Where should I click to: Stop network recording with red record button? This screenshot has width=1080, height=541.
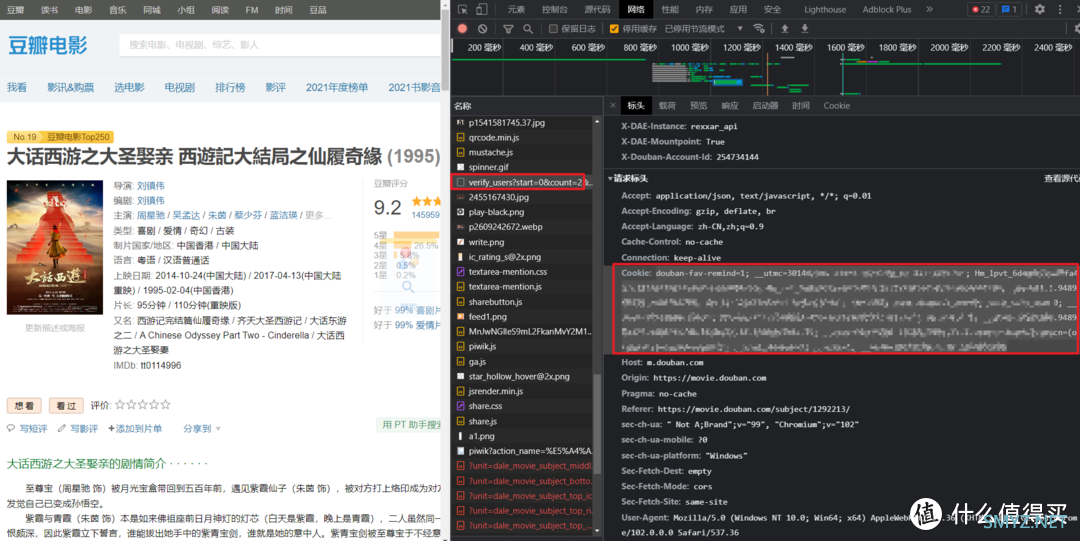tap(463, 29)
